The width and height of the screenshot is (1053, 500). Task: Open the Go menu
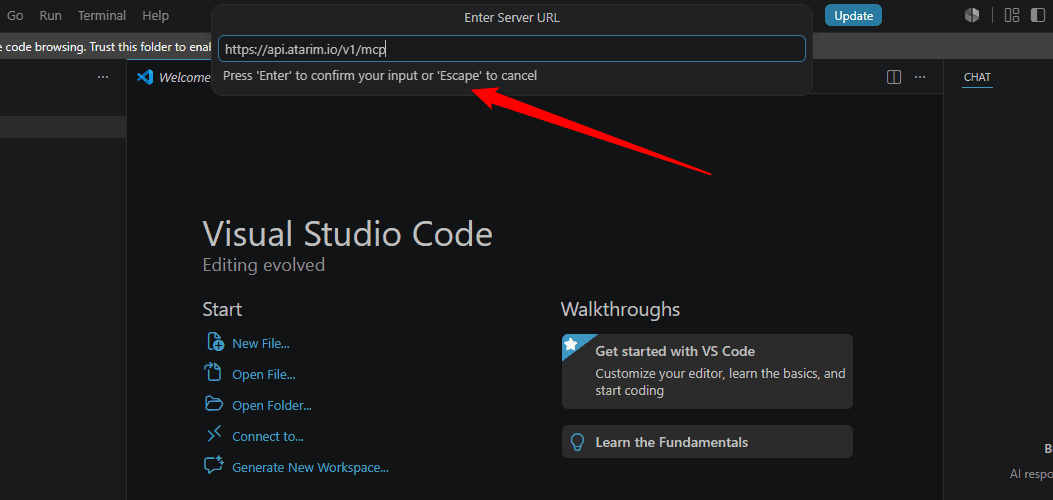(15, 15)
